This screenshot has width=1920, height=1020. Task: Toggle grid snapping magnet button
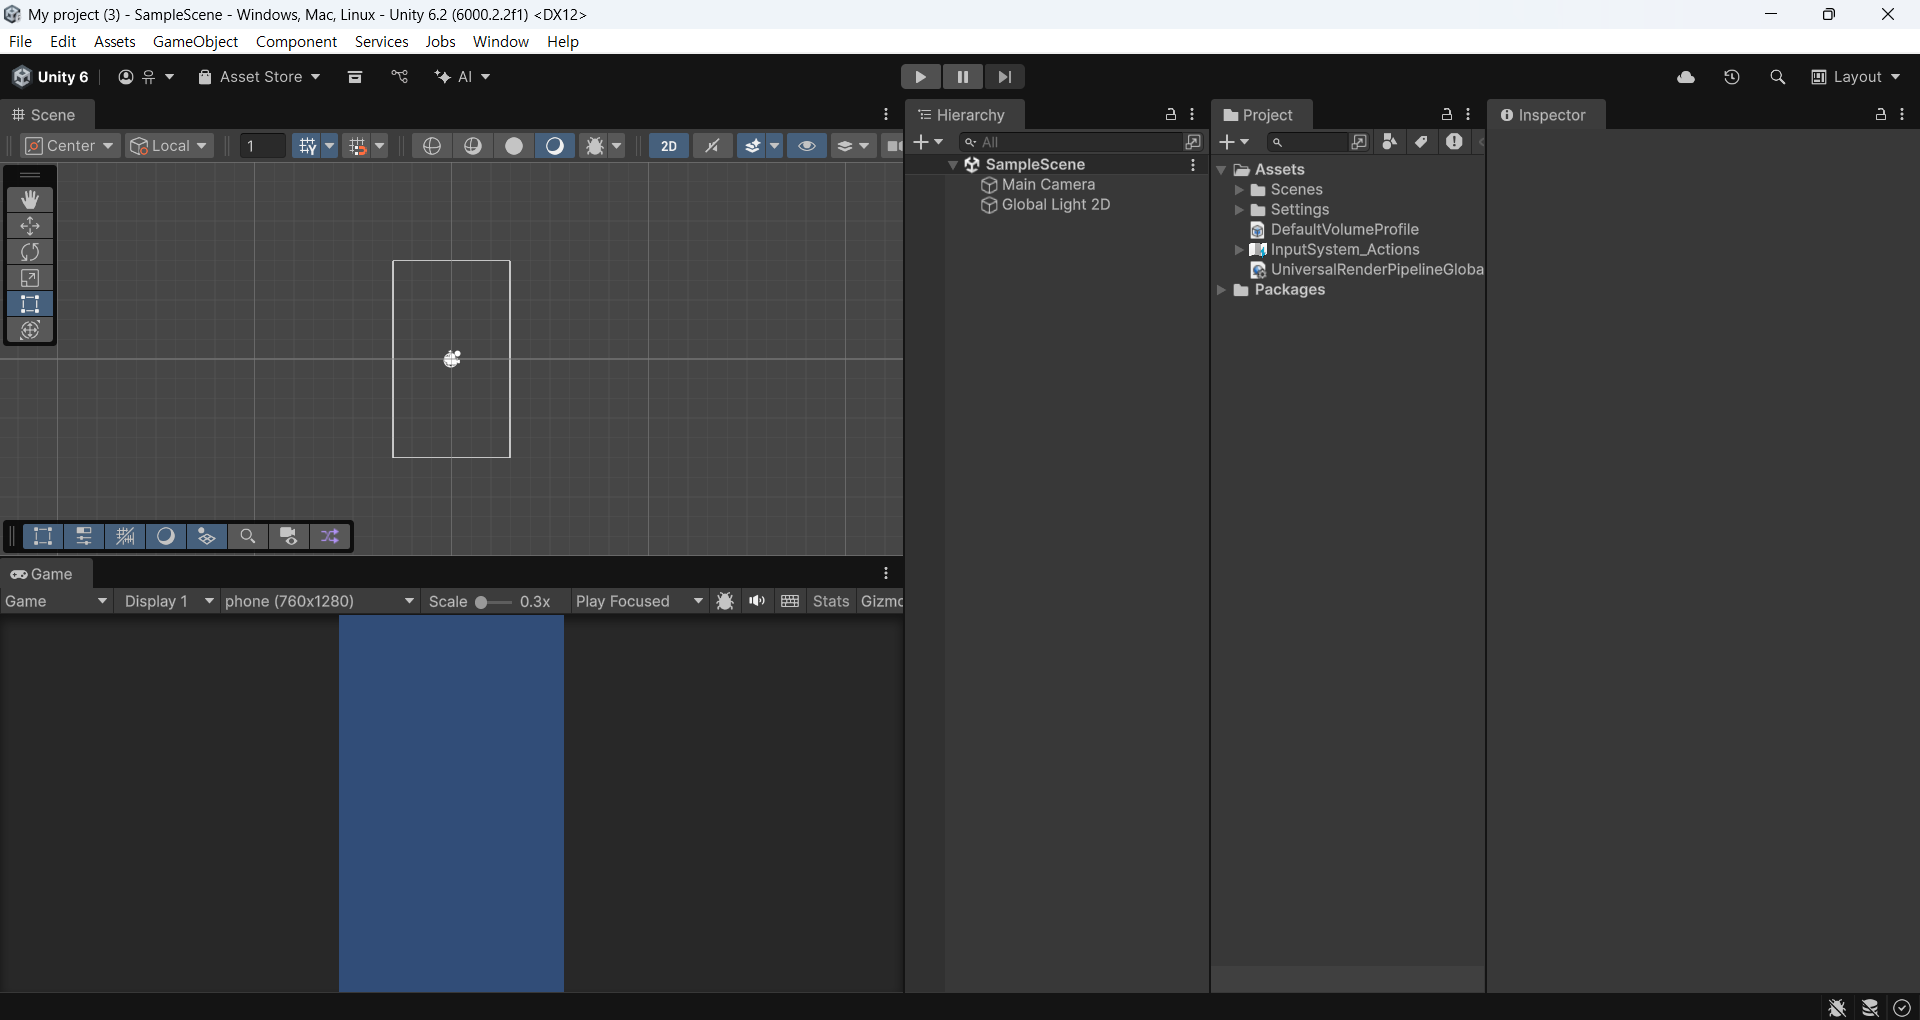pos(357,146)
